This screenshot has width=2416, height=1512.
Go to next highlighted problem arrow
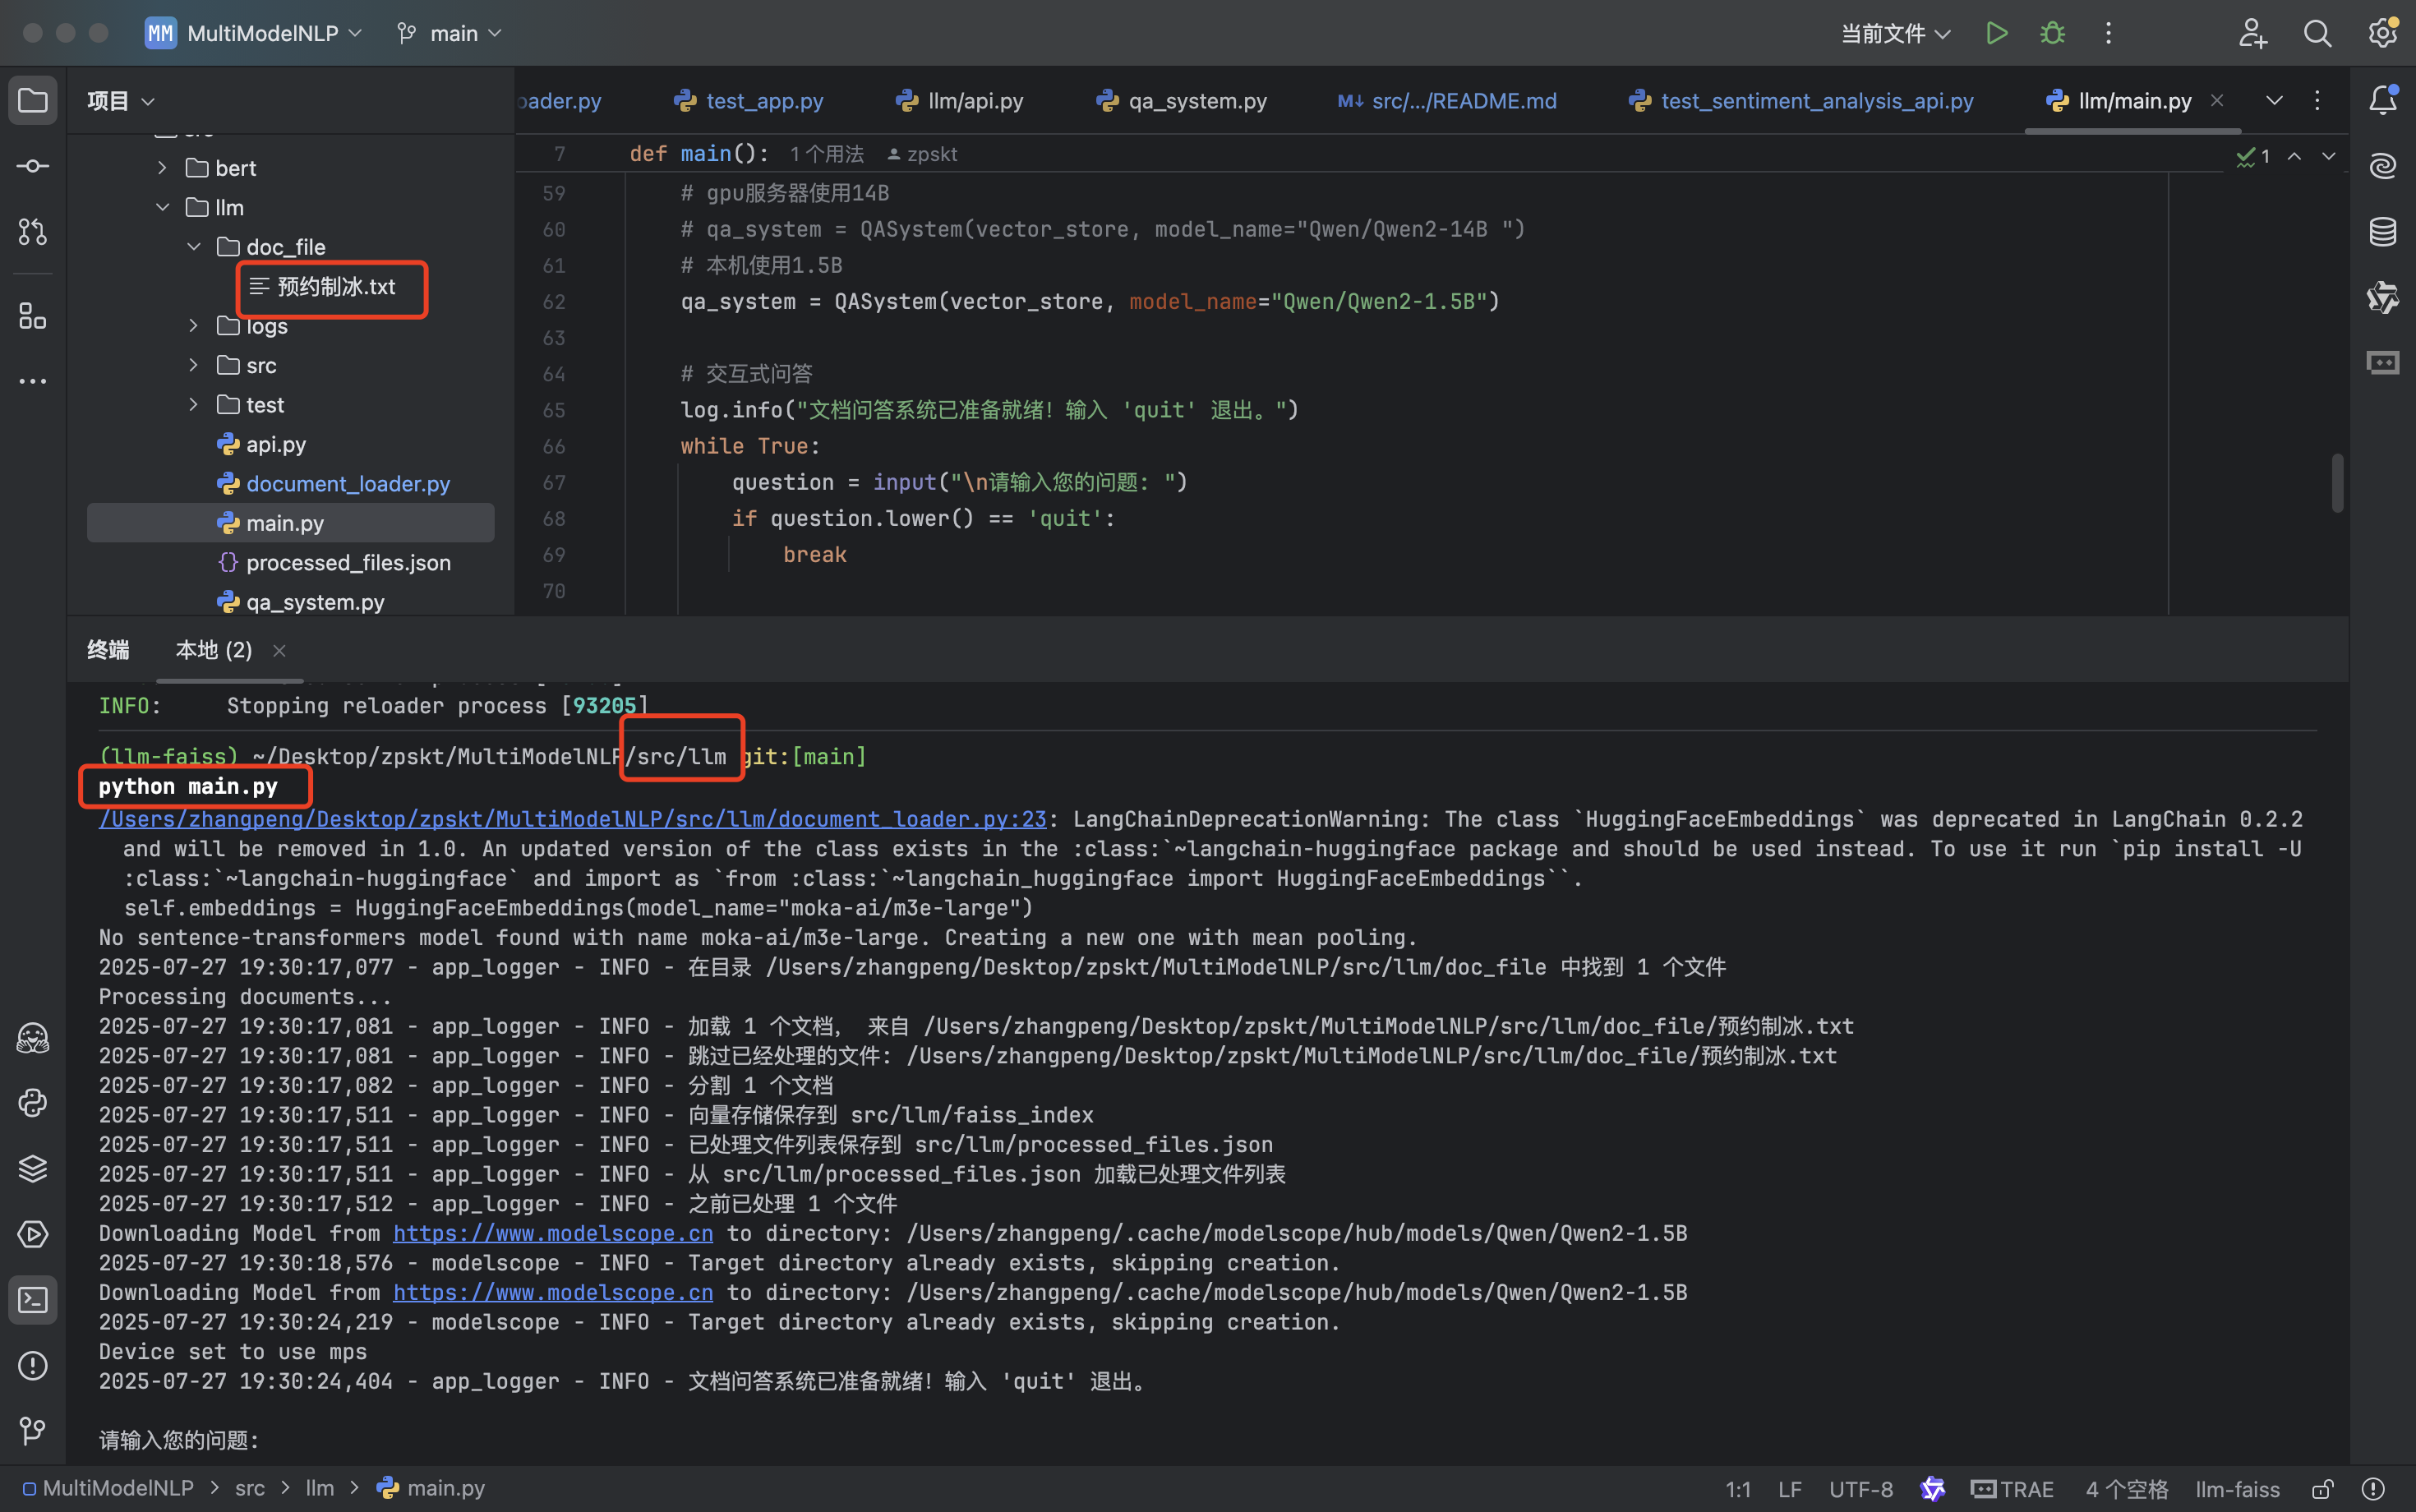2329,156
